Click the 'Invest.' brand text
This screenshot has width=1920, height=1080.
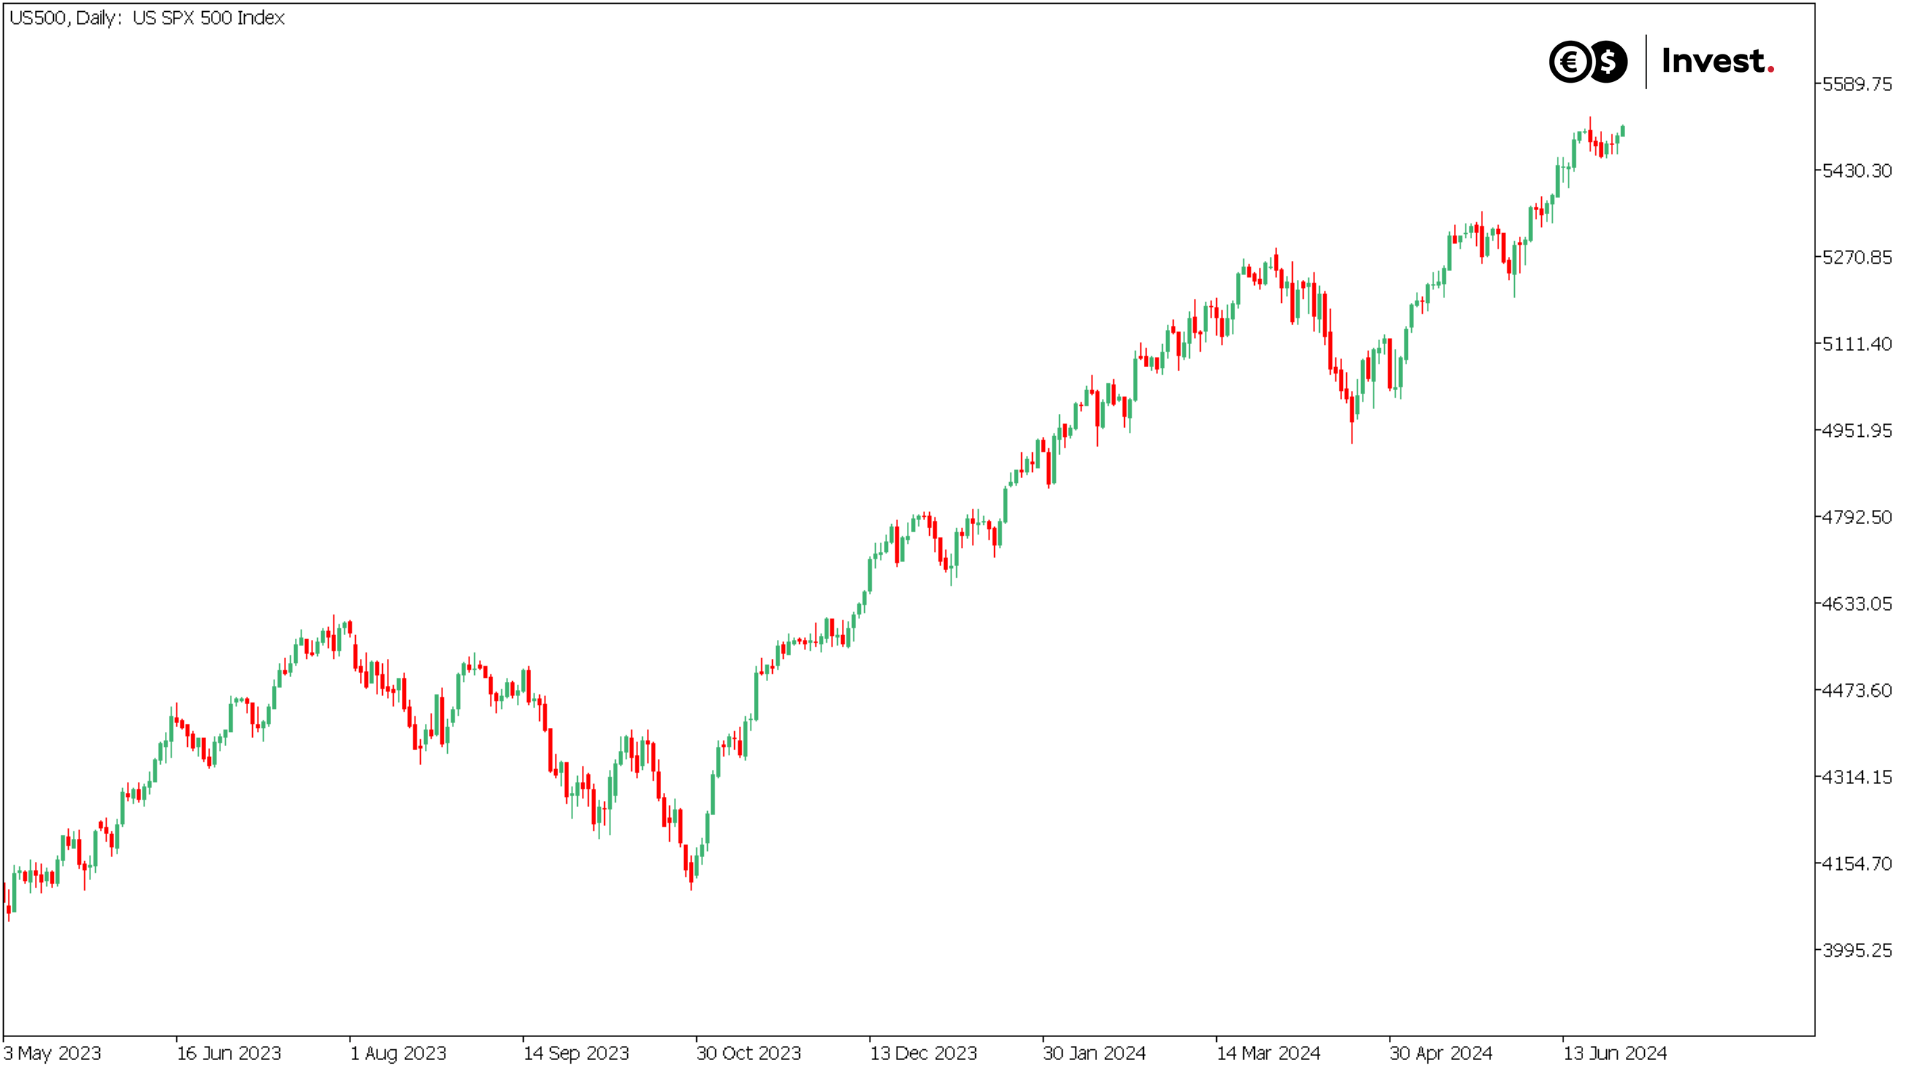point(1718,62)
